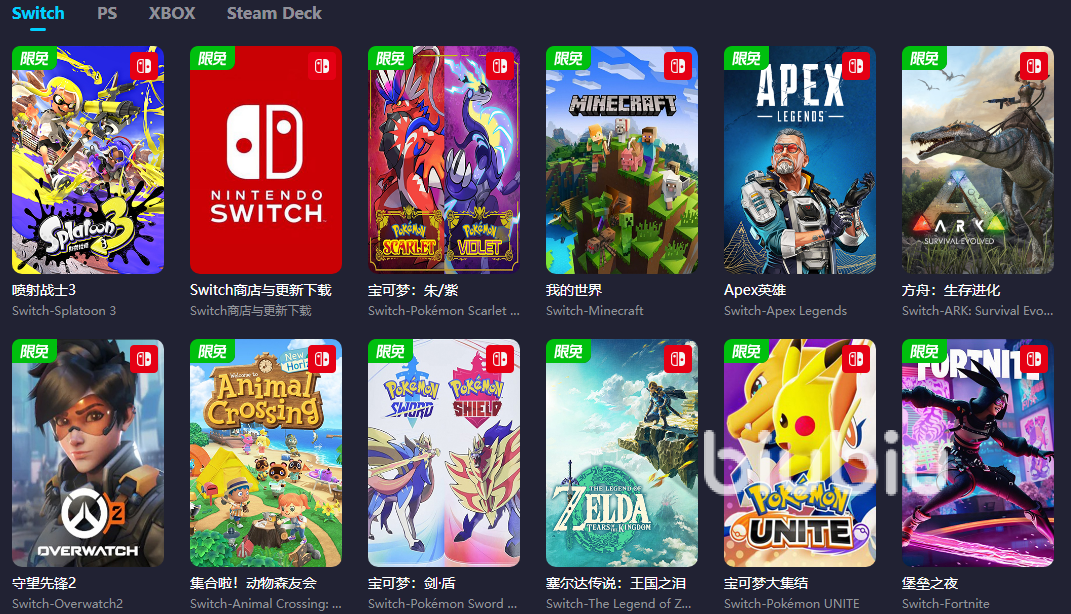Click the 限免 badge on Fortnite cover
1071x614 pixels.
click(924, 351)
